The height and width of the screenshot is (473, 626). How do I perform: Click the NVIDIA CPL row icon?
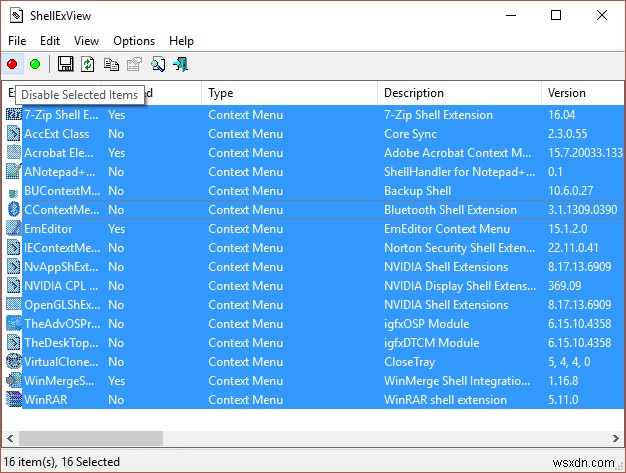(x=14, y=286)
